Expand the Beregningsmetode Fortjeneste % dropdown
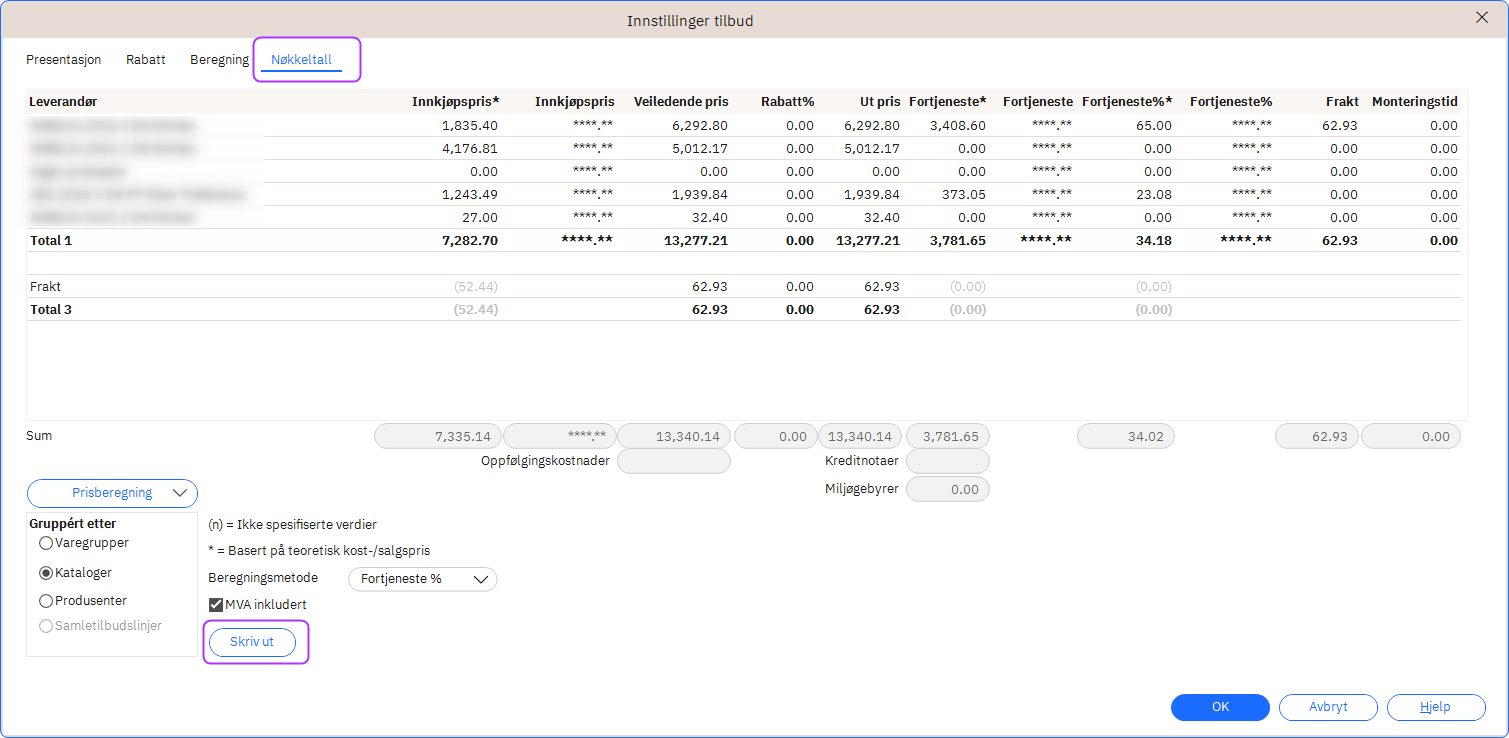The width and height of the screenshot is (1509, 738). (x=422, y=579)
